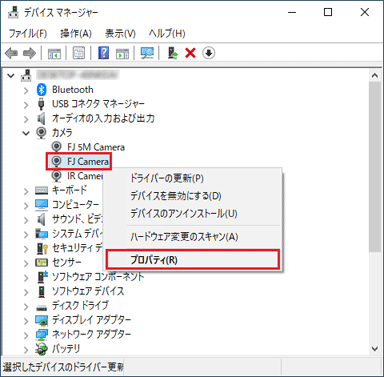Click the センサー category icon

tap(41, 262)
